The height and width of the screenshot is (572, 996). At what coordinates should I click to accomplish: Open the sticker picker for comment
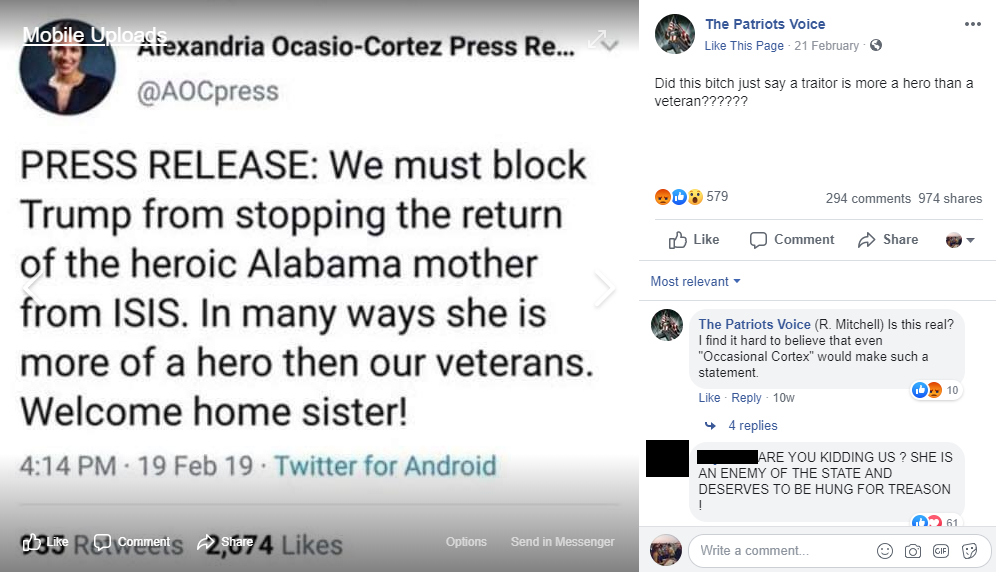click(969, 551)
